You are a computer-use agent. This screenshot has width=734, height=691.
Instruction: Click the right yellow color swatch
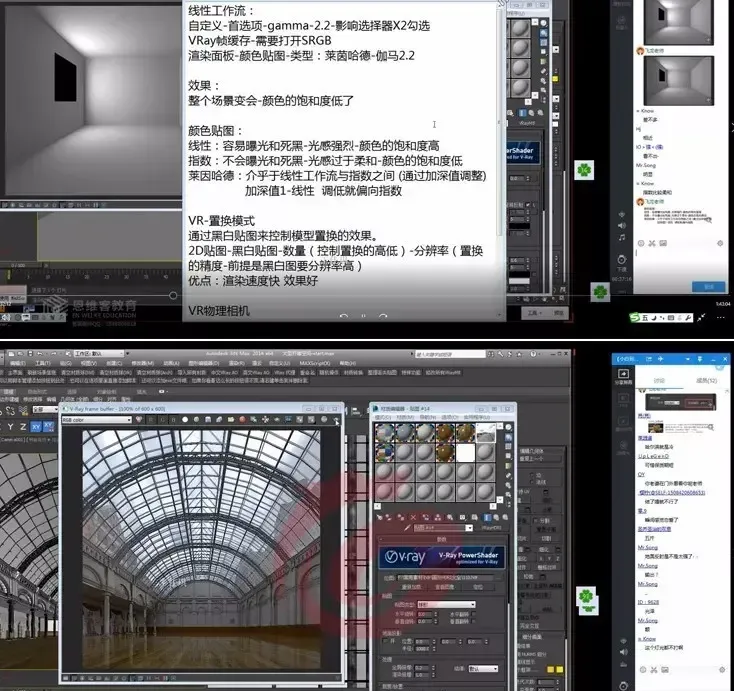coord(560,670)
